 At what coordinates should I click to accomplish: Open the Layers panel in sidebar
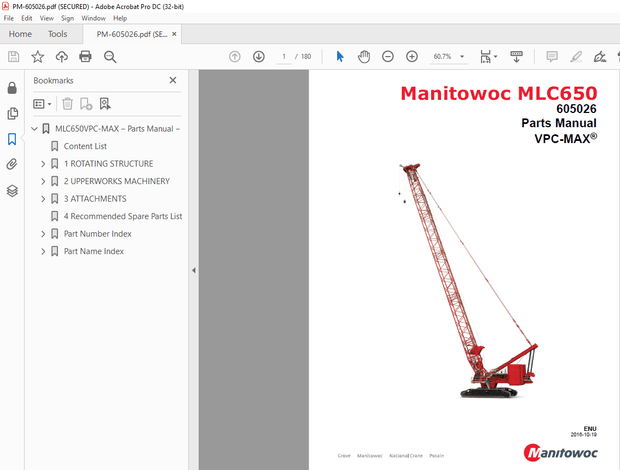coord(12,191)
